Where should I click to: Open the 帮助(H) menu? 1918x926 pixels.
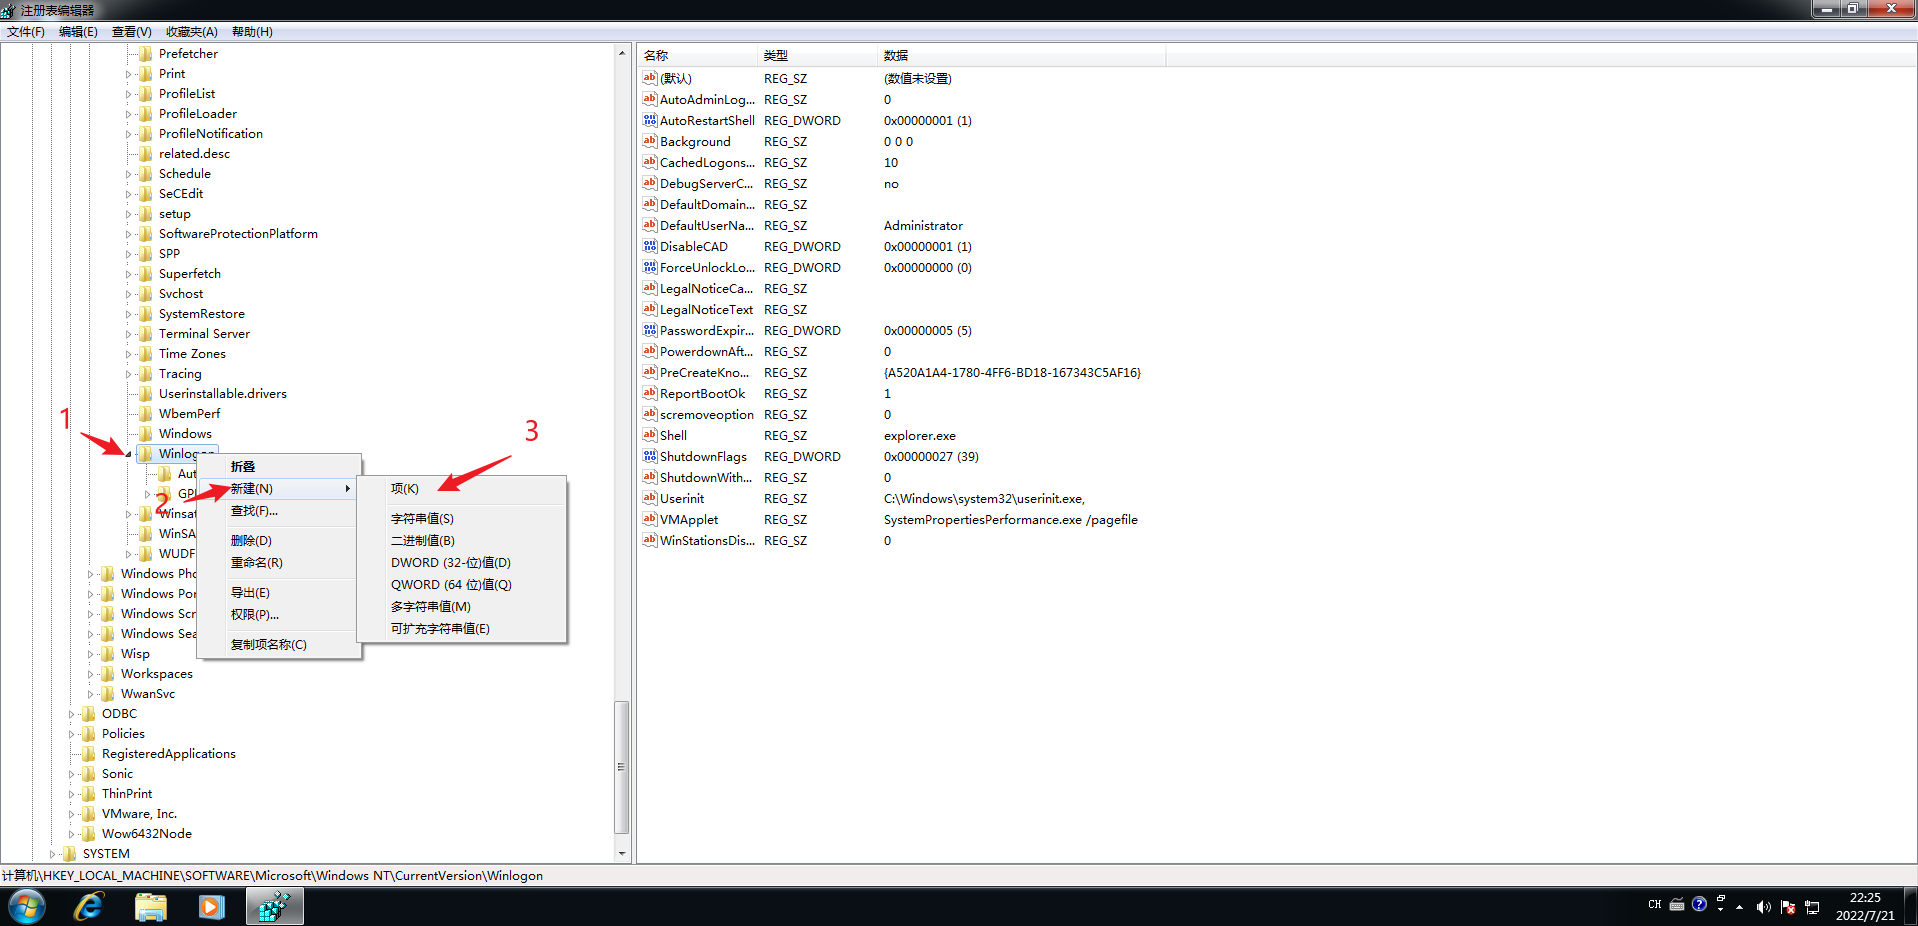[x=252, y=32]
